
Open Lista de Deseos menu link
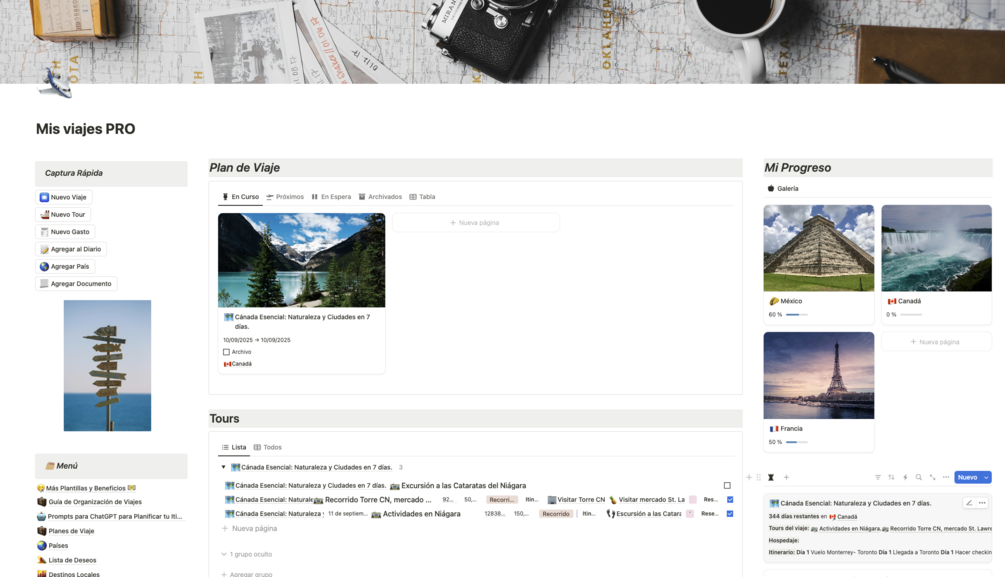pos(67,560)
